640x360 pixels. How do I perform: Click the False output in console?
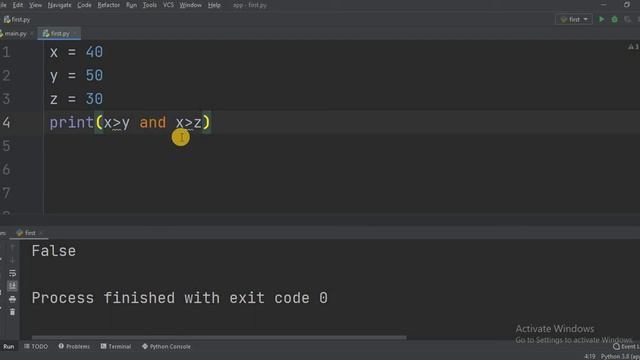click(x=54, y=251)
